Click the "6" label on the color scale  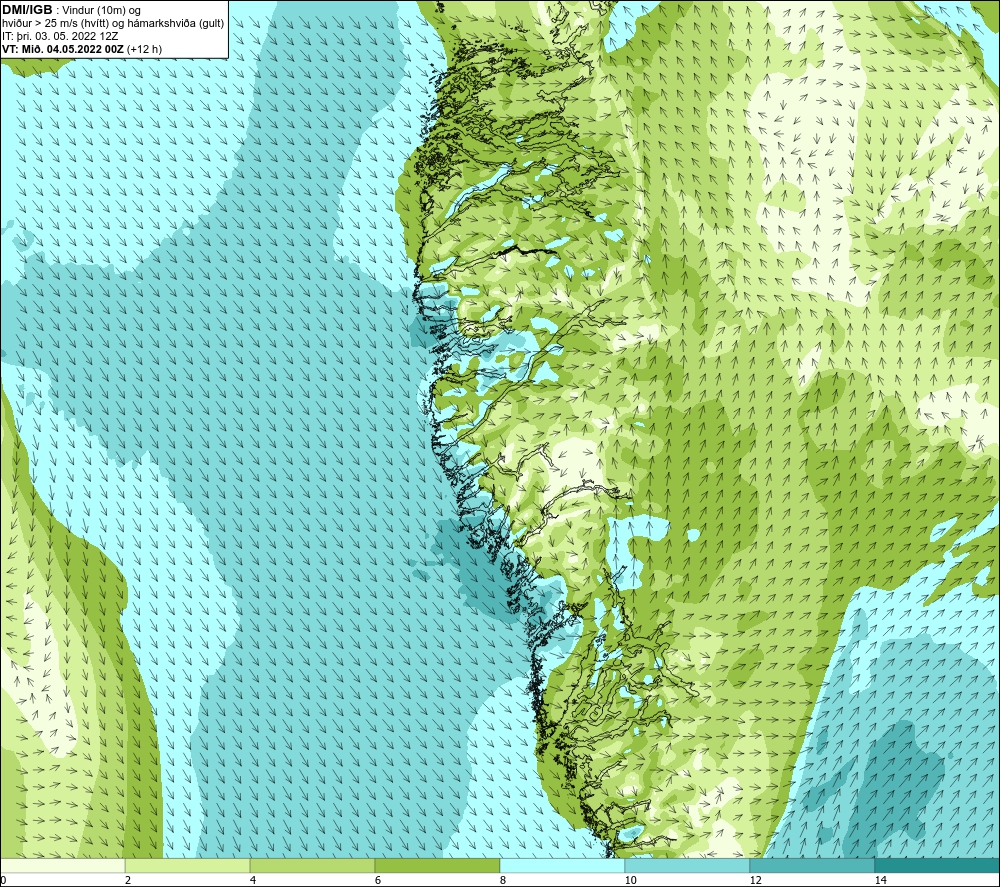pyautogui.click(x=378, y=881)
